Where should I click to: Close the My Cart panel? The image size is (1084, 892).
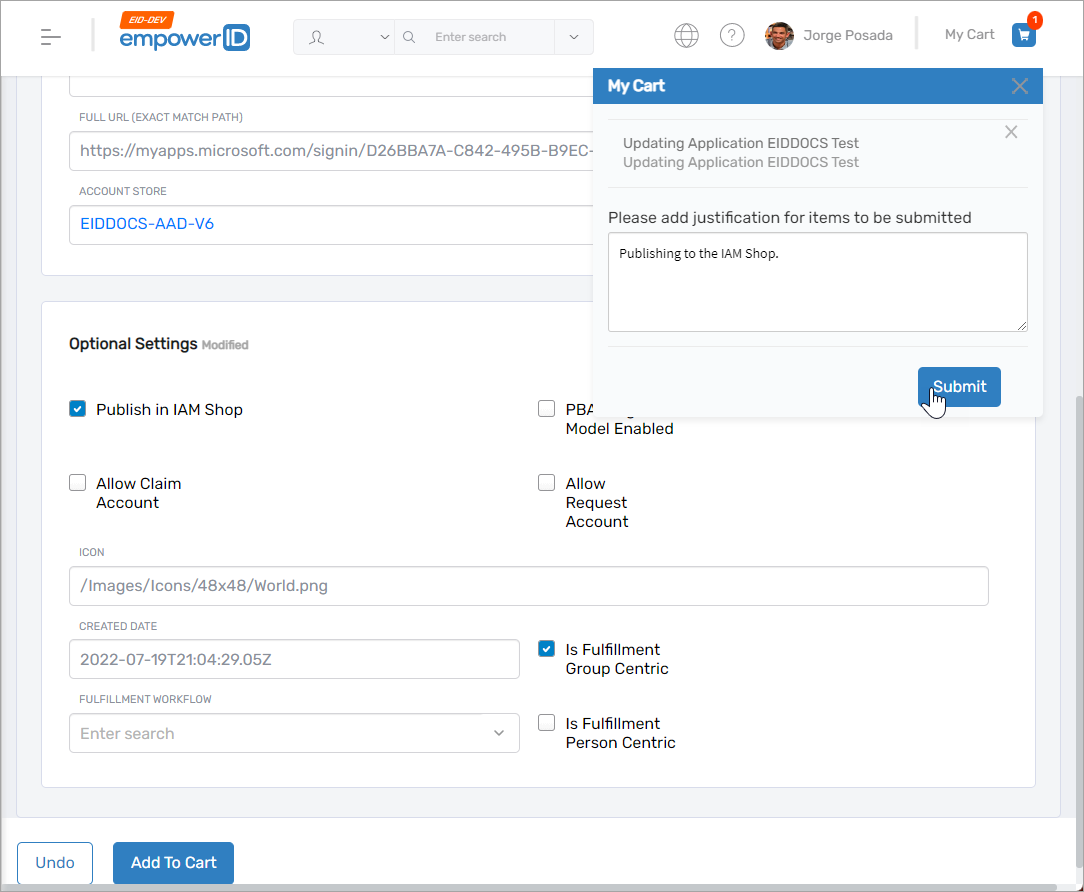[1019, 86]
